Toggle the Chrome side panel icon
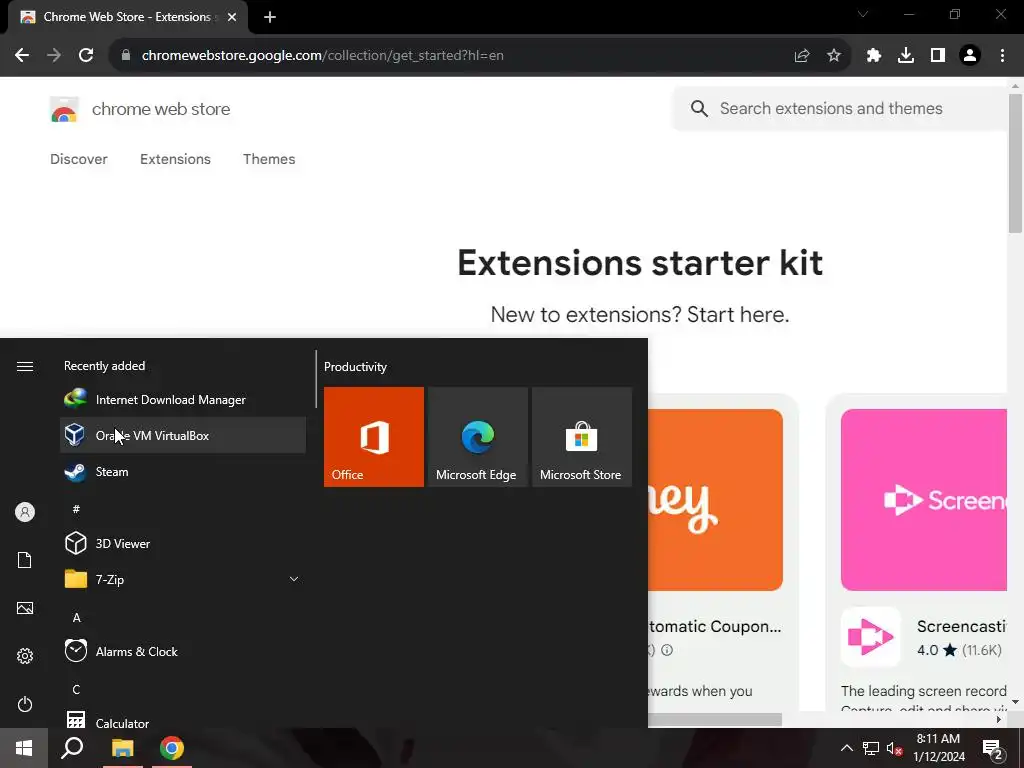 tap(938, 56)
